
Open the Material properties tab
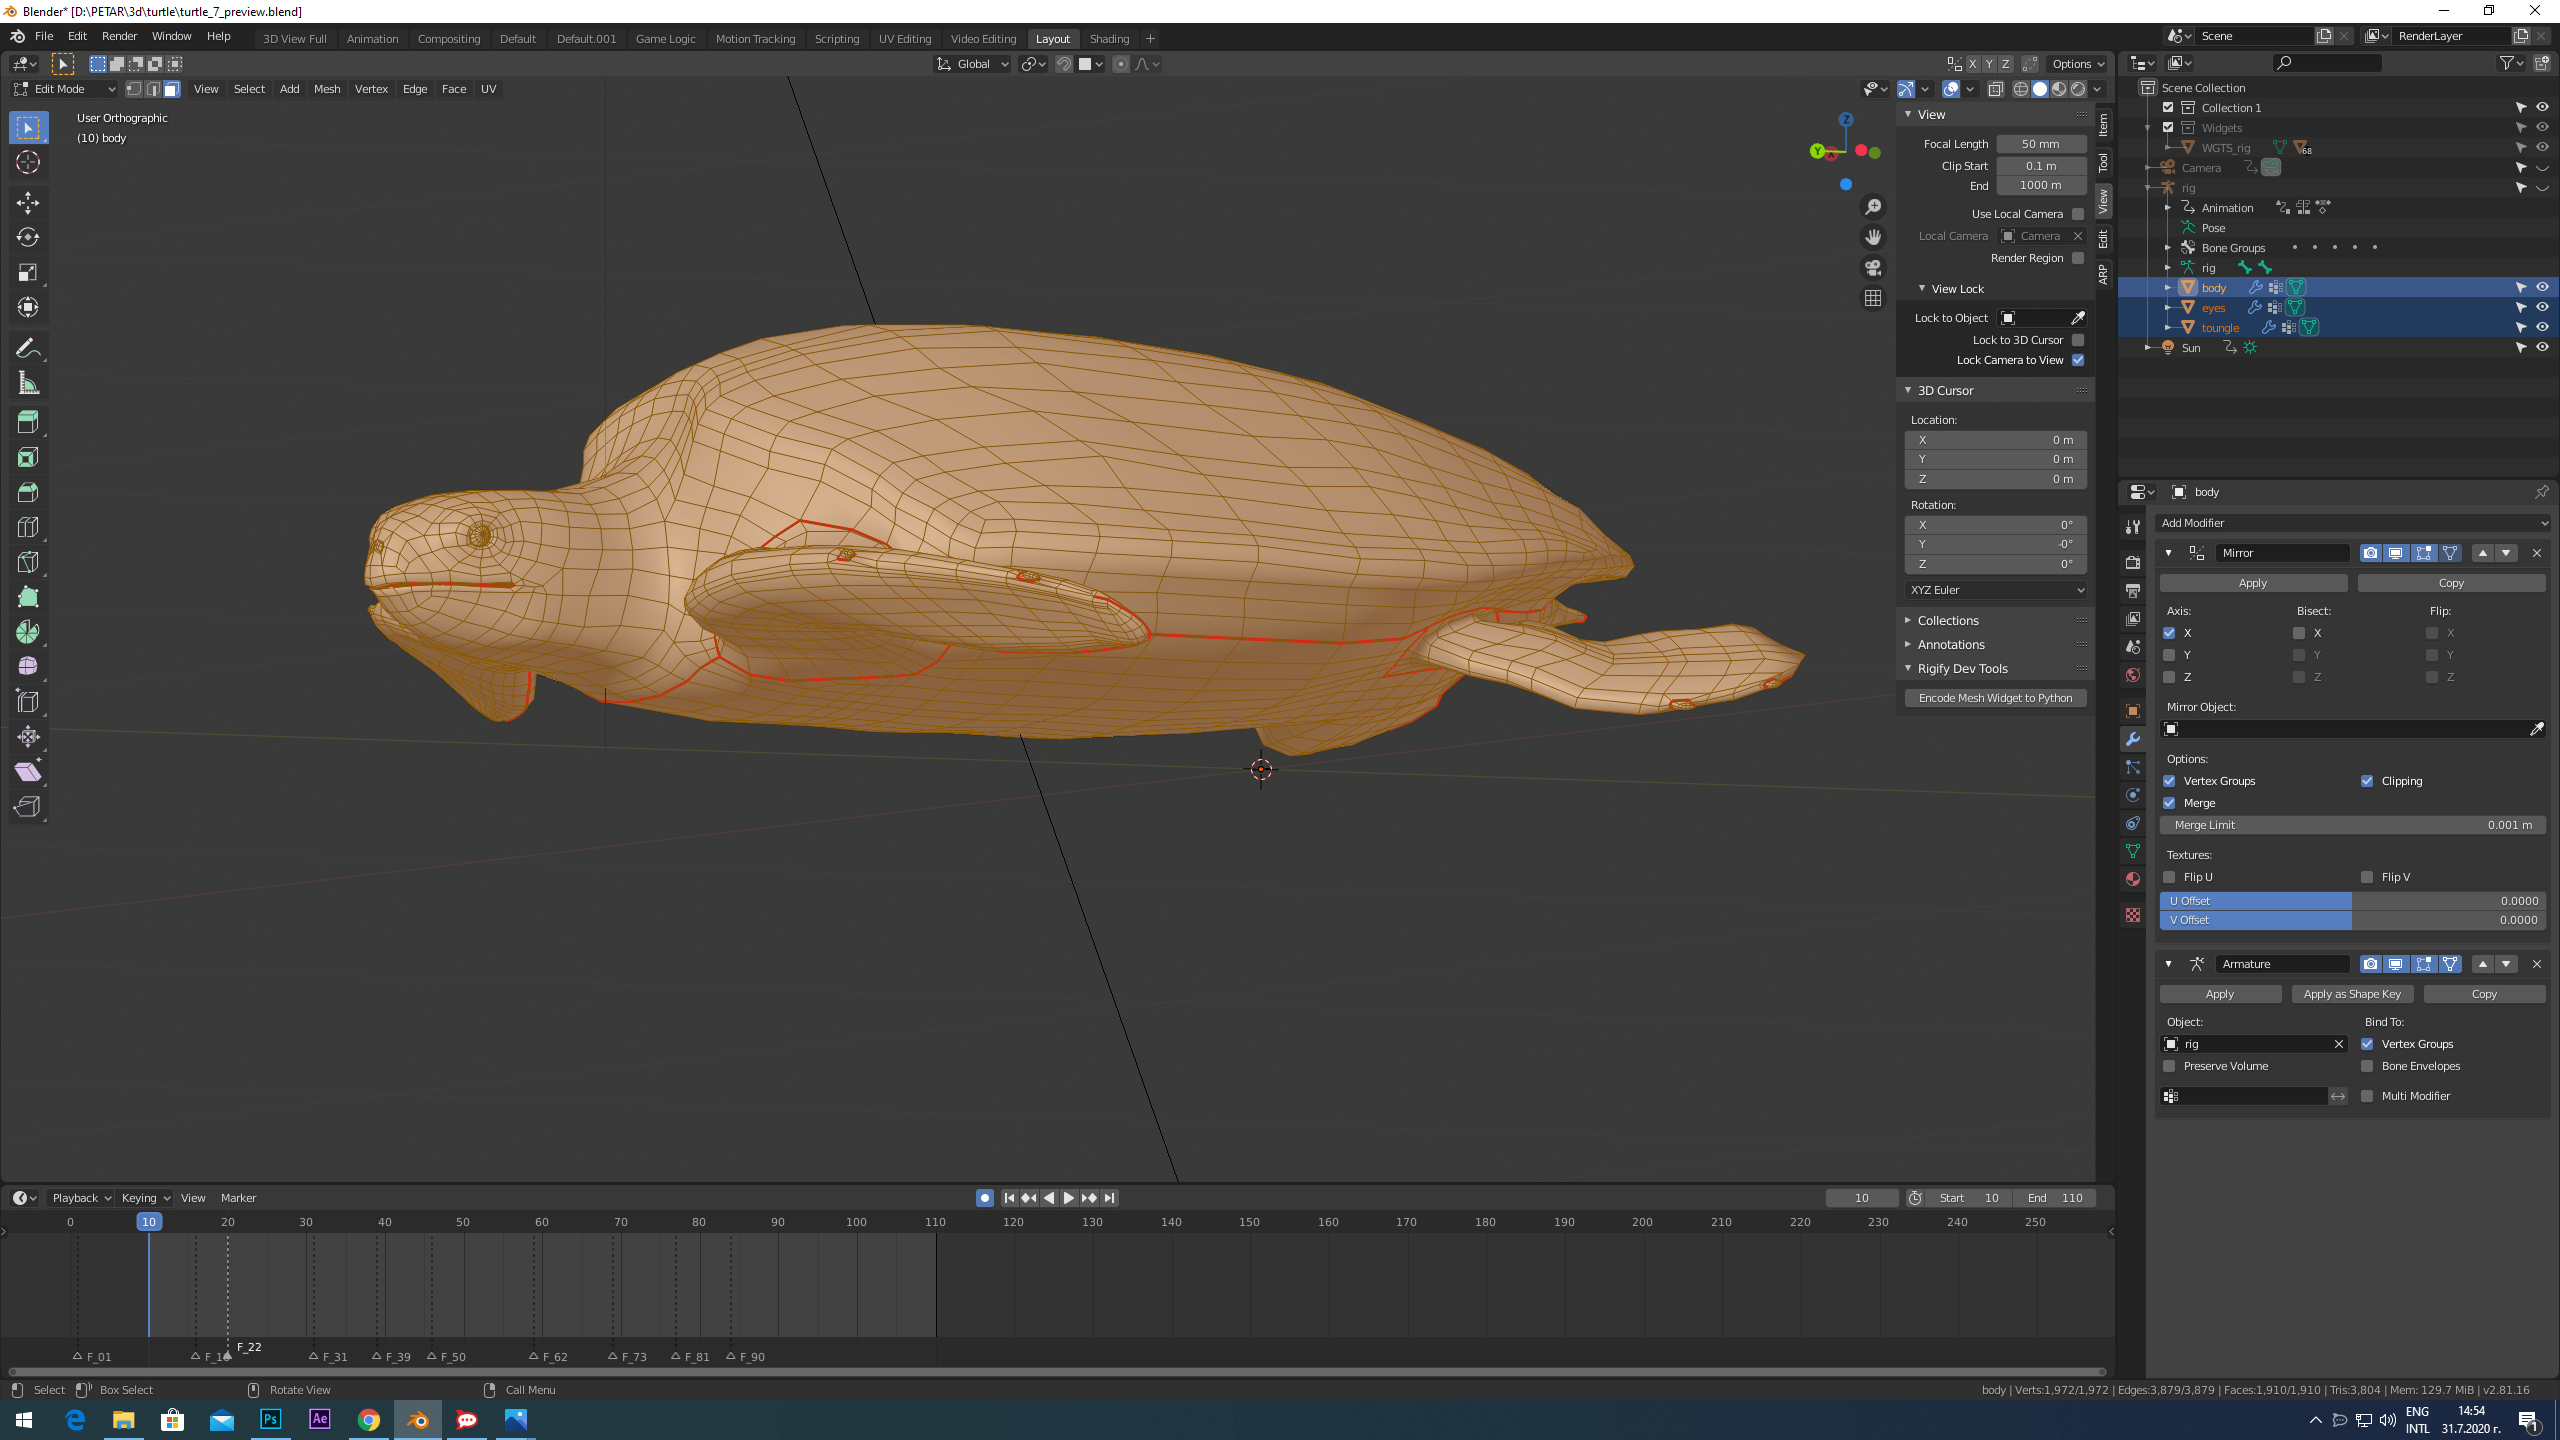(x=2133, y=879)
